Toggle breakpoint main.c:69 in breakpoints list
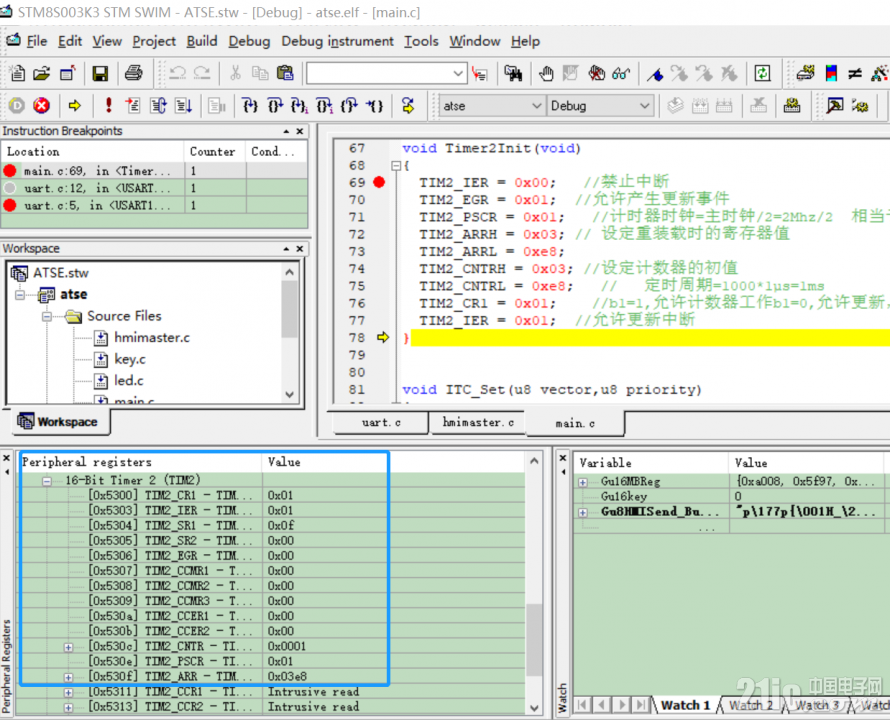890x720 pixels. (10, 170)
